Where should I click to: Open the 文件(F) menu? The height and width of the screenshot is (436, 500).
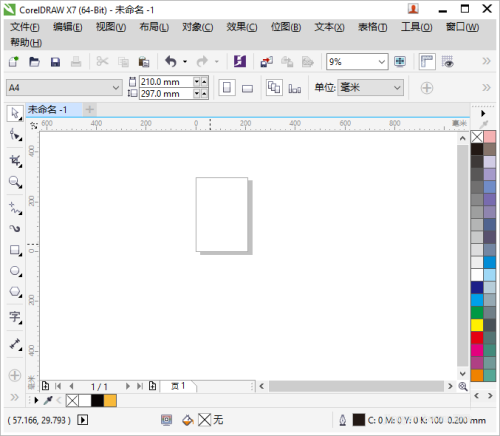click(x=25, y=27)
